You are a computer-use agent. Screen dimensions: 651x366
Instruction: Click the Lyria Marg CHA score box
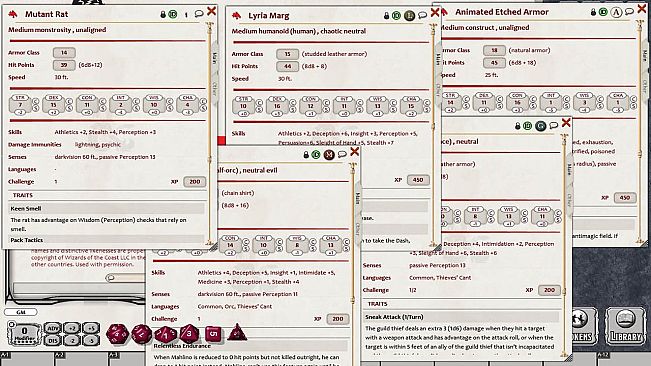pyautogui.click(x=411, y=106)
